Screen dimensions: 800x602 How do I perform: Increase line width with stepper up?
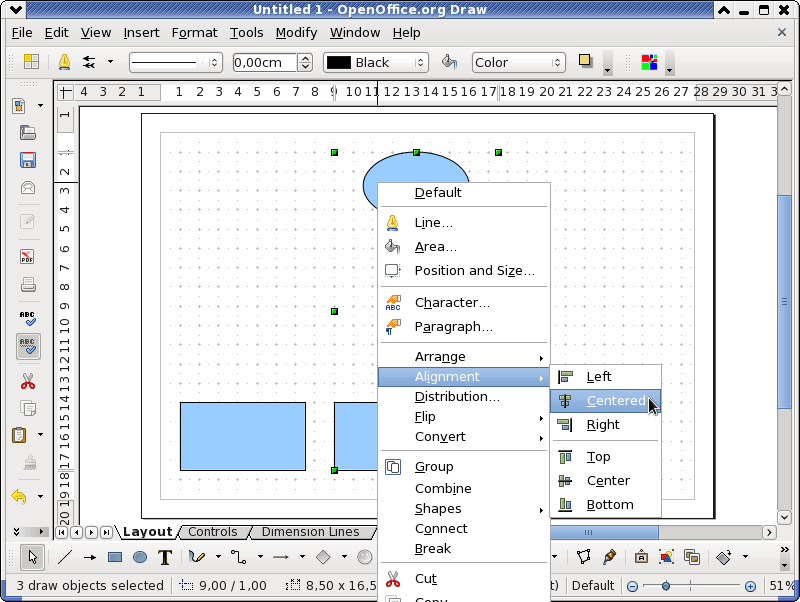(305, 58)
